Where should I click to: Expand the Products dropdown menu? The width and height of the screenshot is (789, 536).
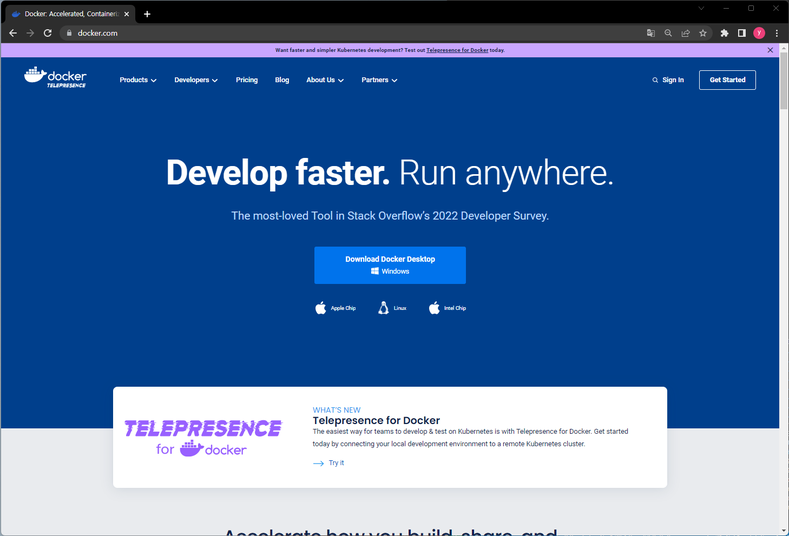[x=138, y=80]
